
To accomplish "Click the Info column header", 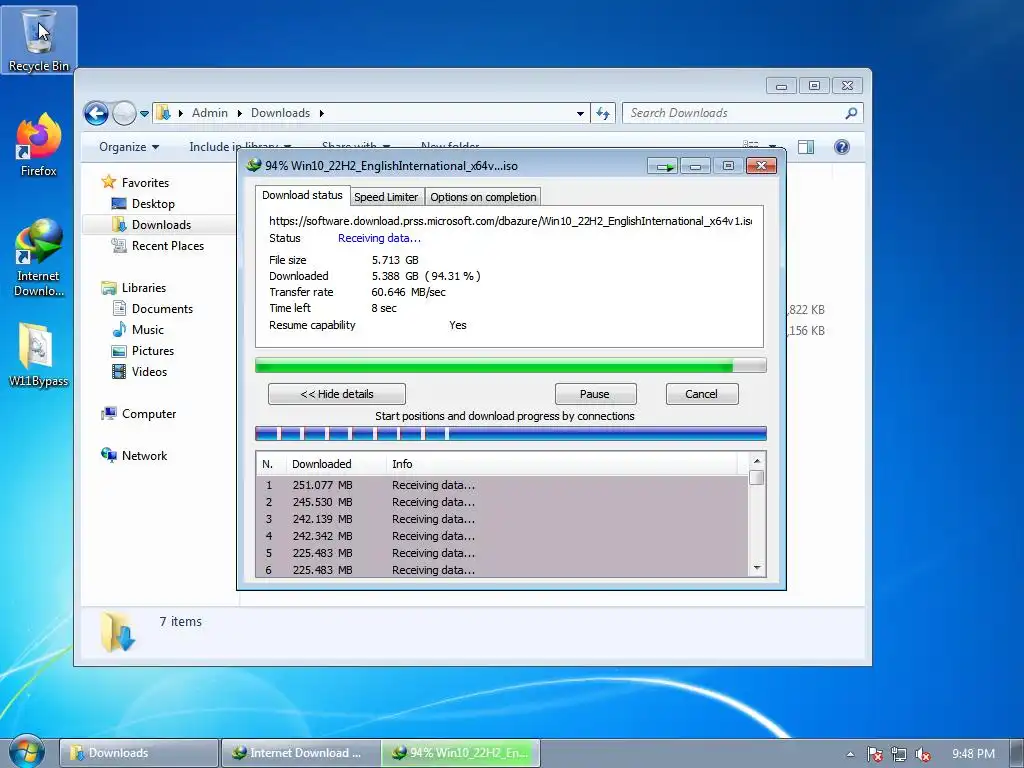I will [x=562, y=464].
